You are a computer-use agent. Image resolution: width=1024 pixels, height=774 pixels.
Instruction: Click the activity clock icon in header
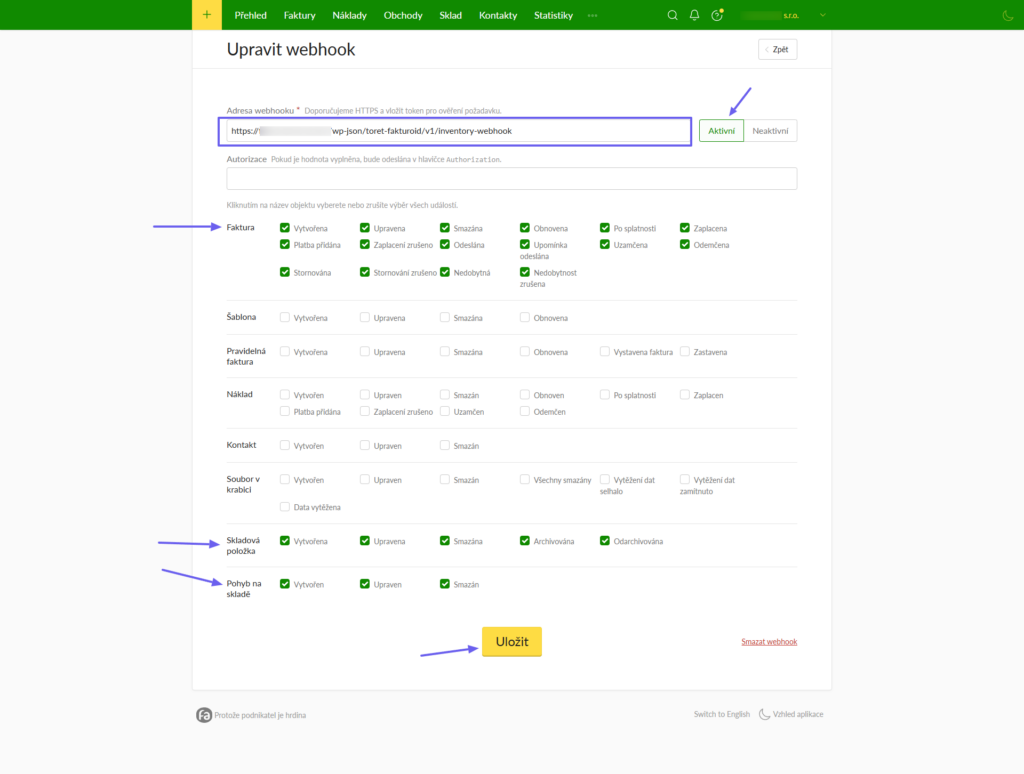(x=717, y=15)
